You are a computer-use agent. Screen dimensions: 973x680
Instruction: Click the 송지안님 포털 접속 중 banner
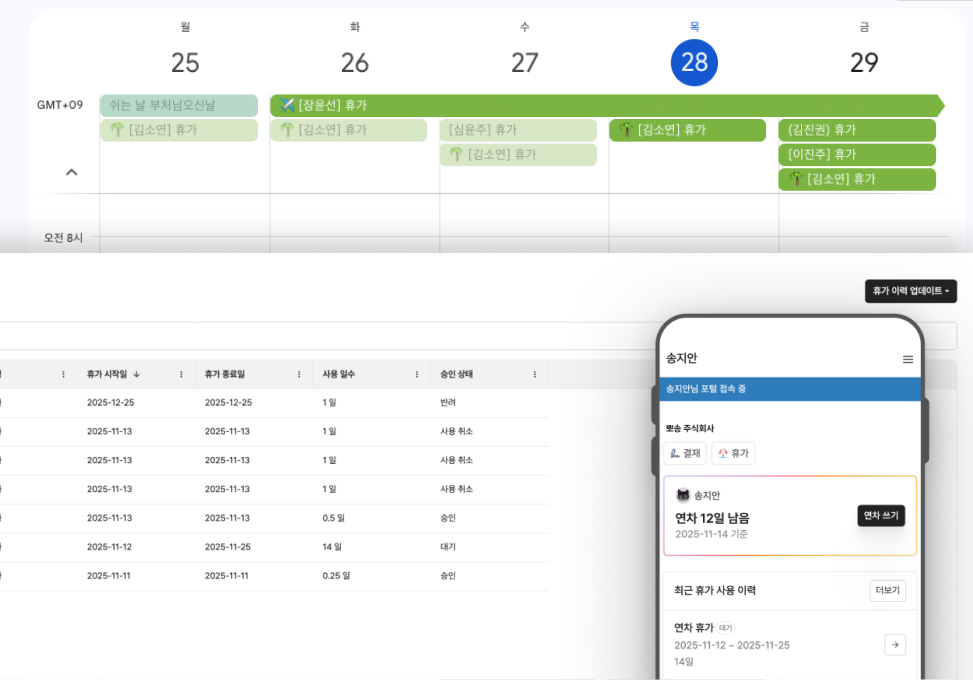pyautogui.click(x=790, y=389)
